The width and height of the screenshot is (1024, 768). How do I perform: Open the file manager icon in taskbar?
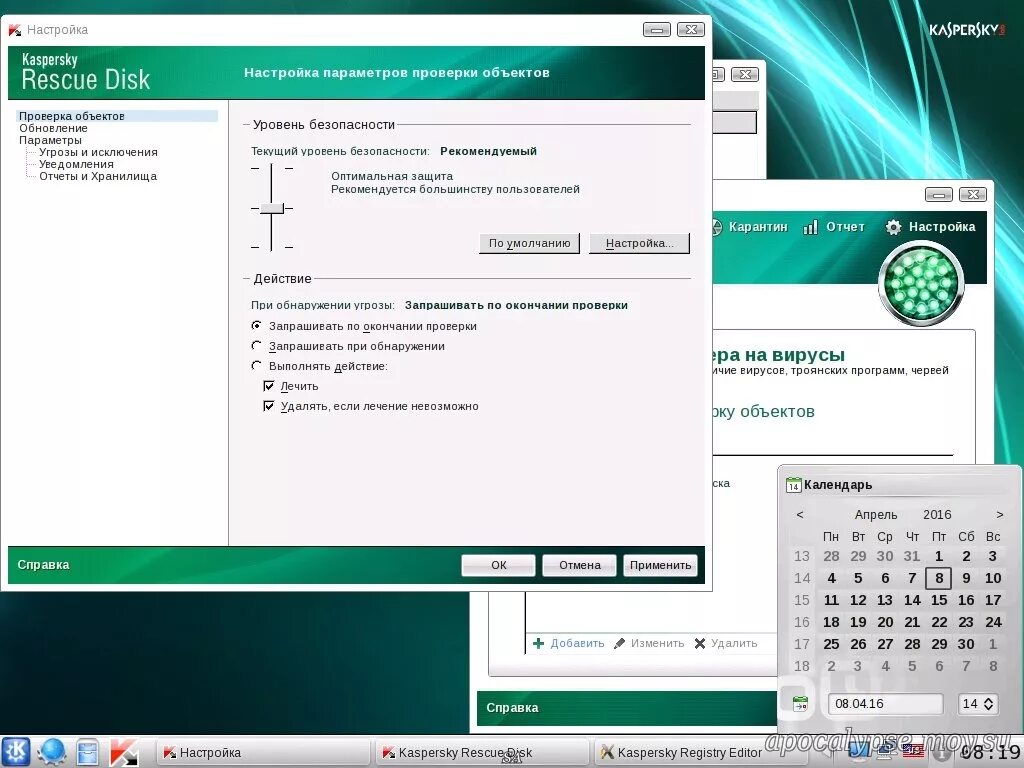(x=87, y=752)
